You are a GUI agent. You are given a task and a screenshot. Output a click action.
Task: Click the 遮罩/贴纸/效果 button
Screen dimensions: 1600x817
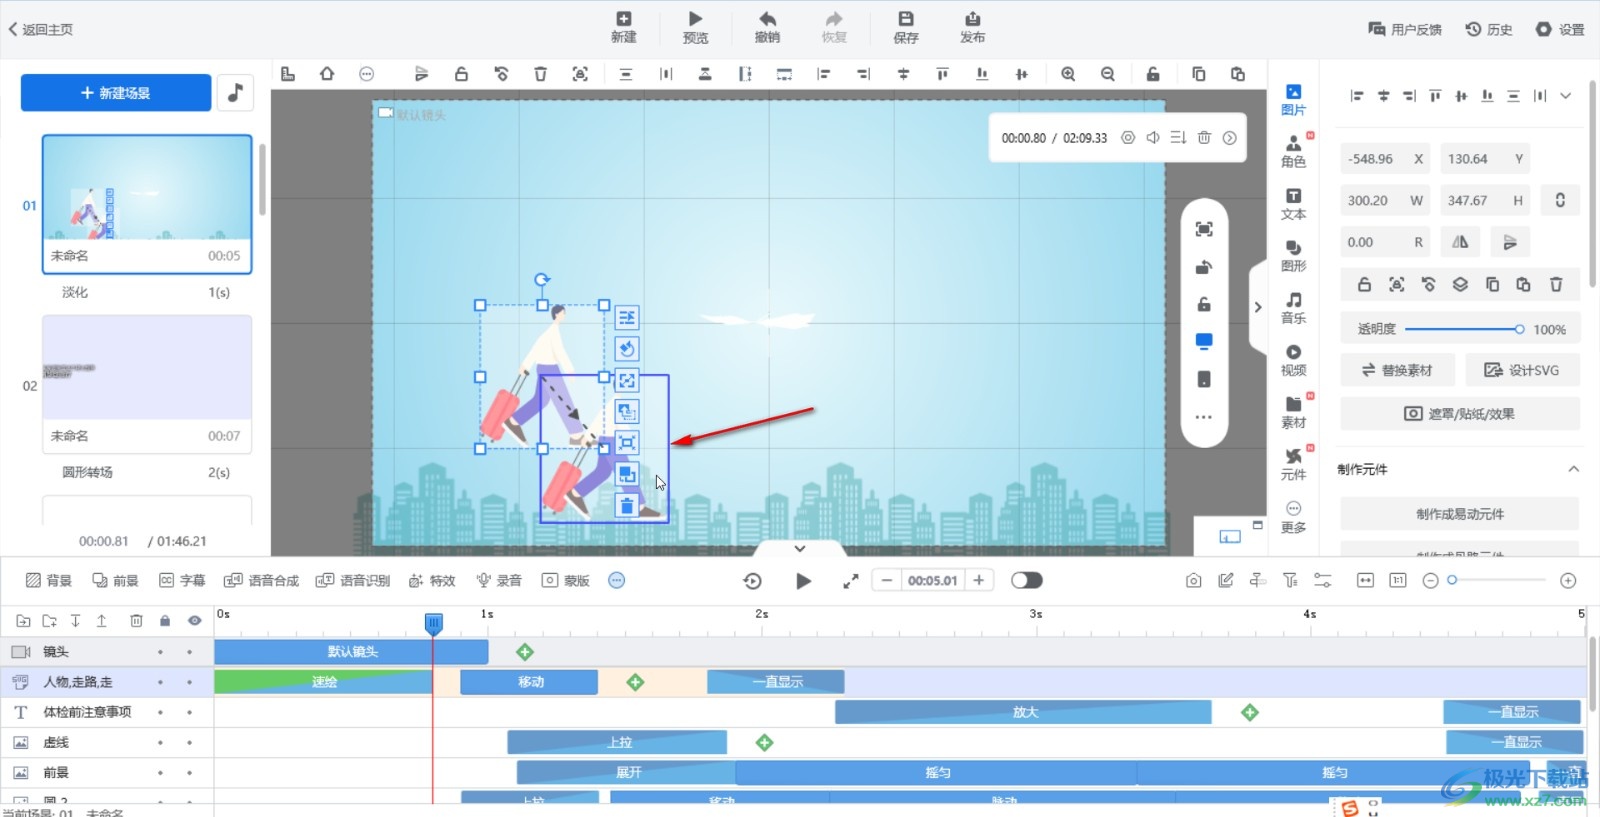click(1460, 414)
